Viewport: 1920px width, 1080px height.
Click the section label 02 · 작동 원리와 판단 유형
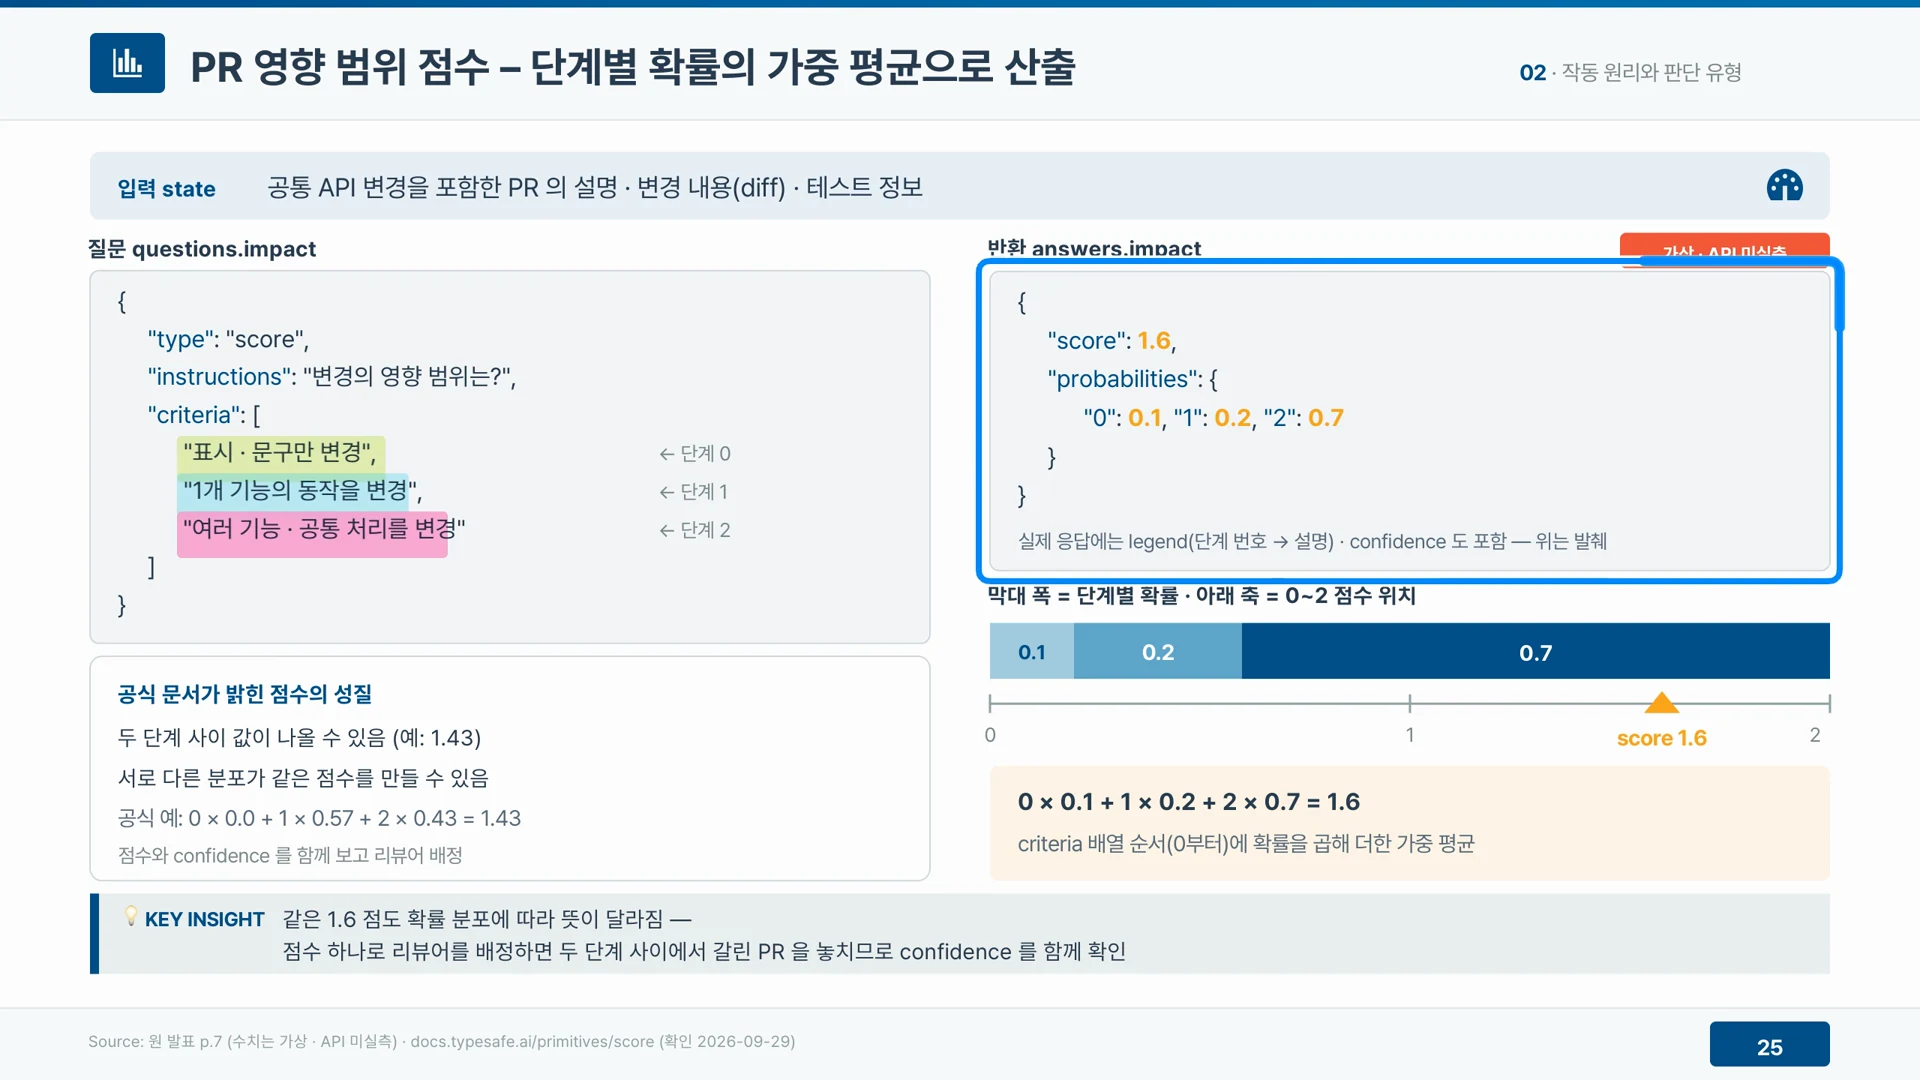1630,72
